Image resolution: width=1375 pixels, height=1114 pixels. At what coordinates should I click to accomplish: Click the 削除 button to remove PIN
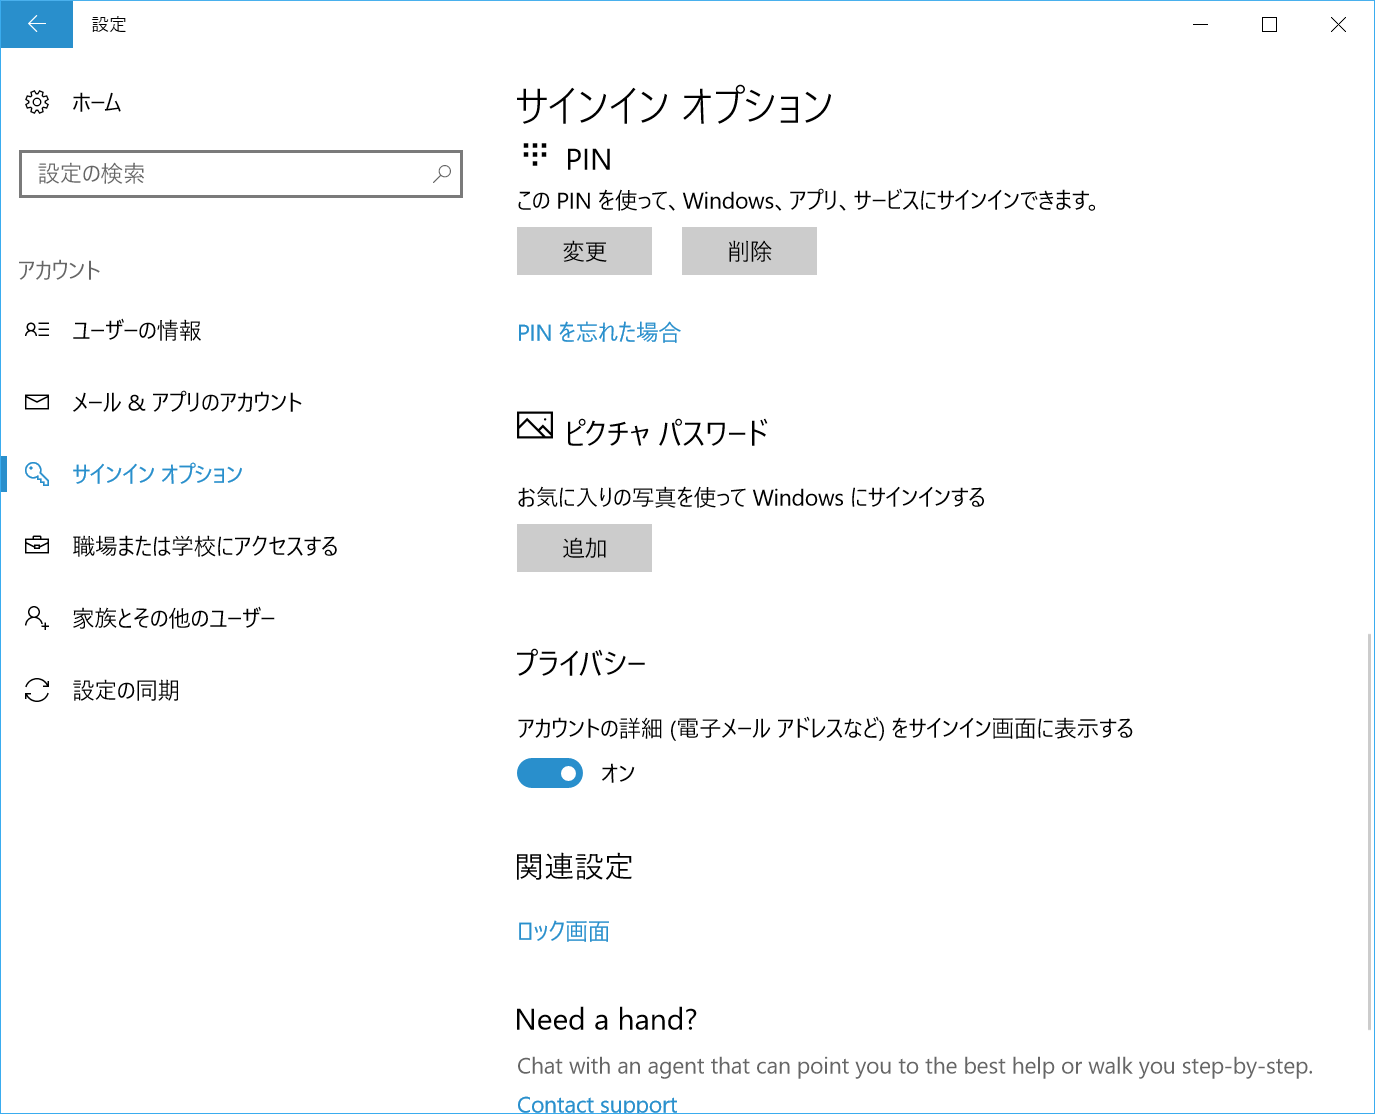(x=748, y=251)
